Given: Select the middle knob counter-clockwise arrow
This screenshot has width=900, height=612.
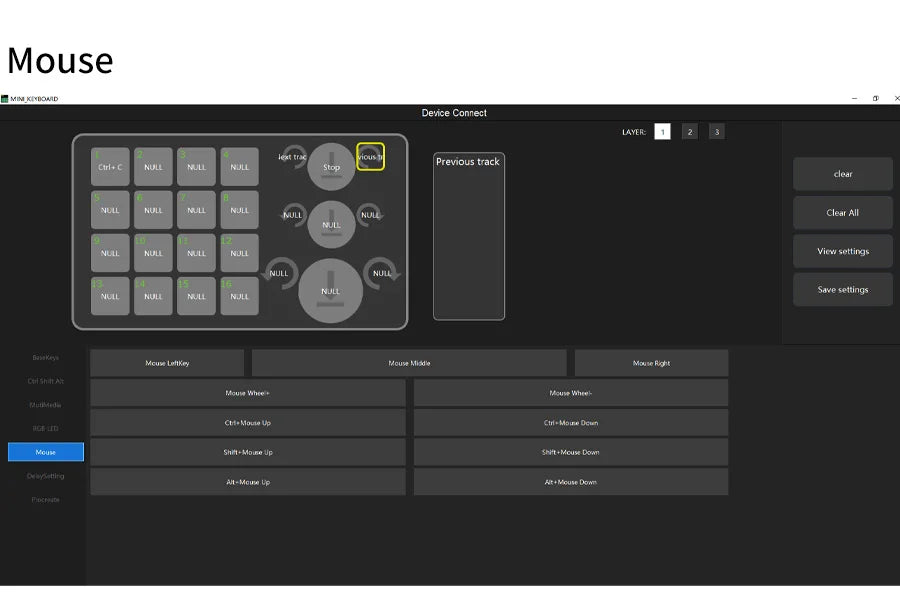Looking at the screenshot, I should (293, 215).
